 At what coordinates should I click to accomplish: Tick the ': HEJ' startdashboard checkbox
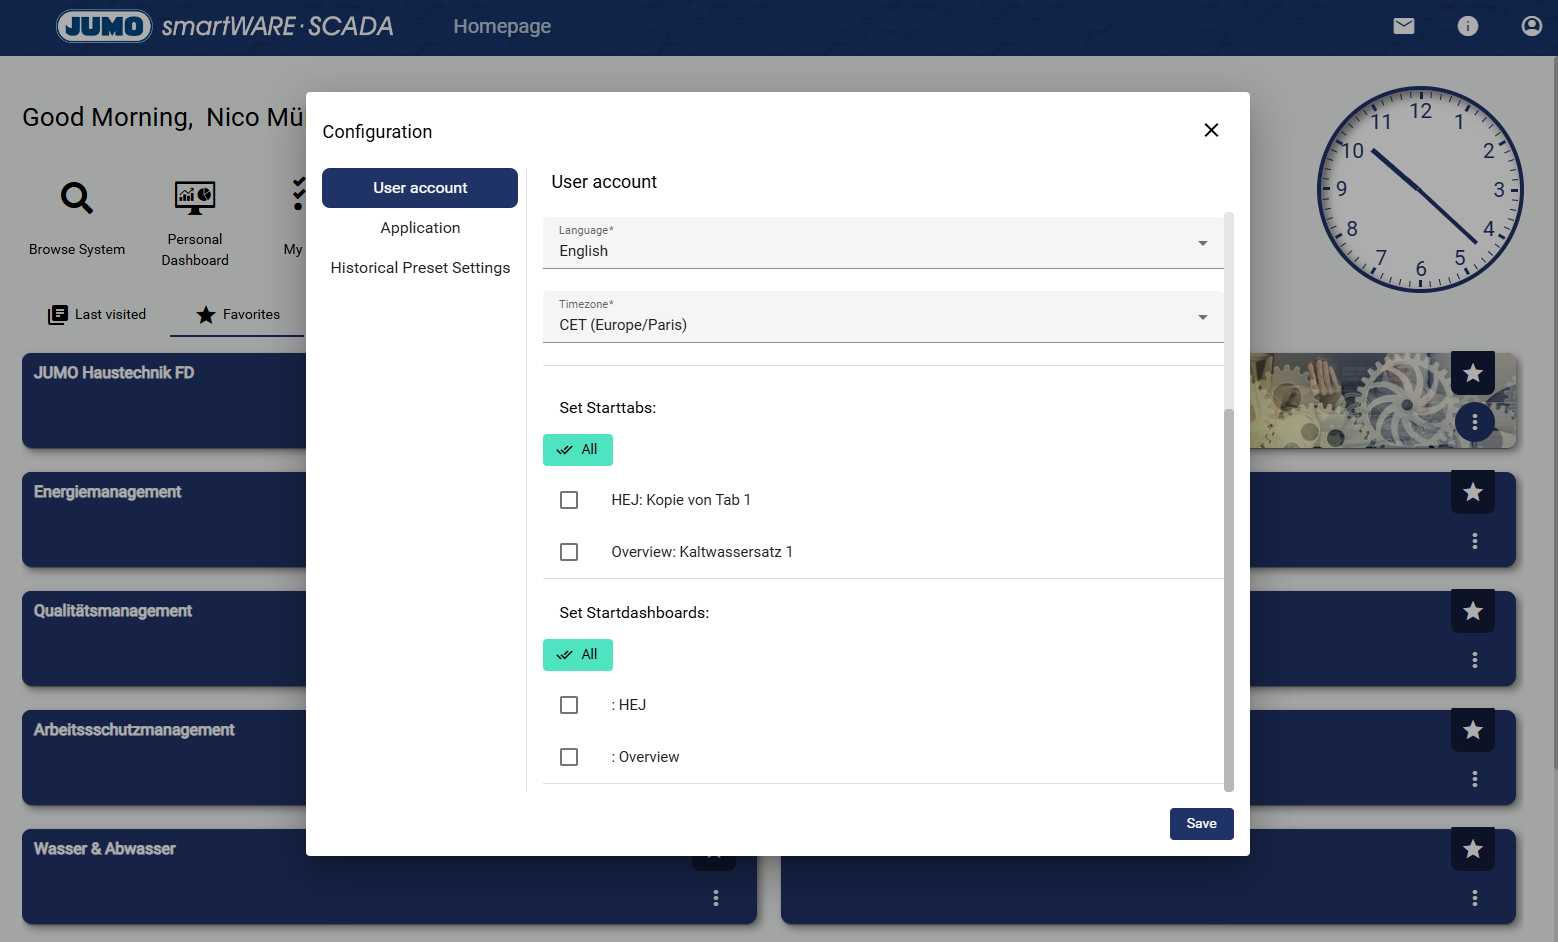tap(569, 705)
